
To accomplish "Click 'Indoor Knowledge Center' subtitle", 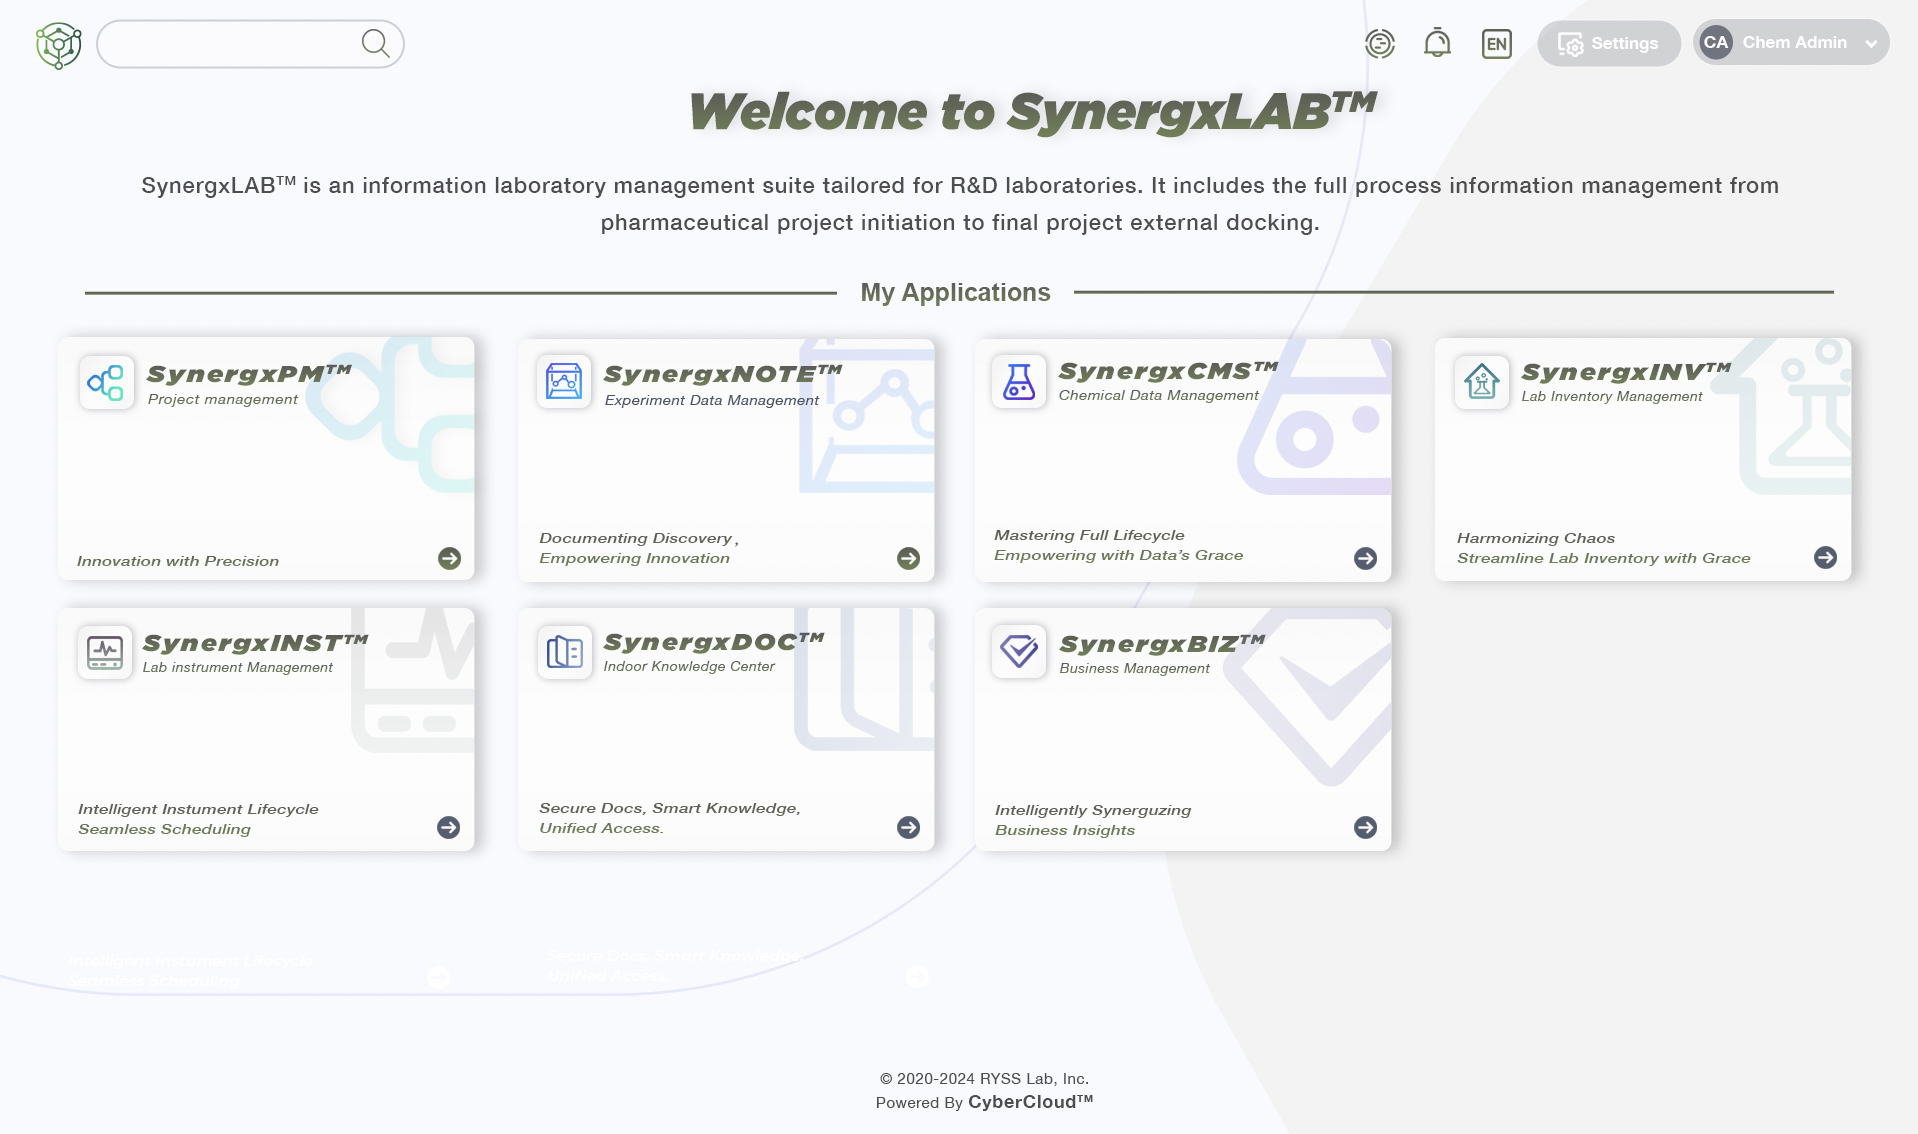I will [689, 666].
